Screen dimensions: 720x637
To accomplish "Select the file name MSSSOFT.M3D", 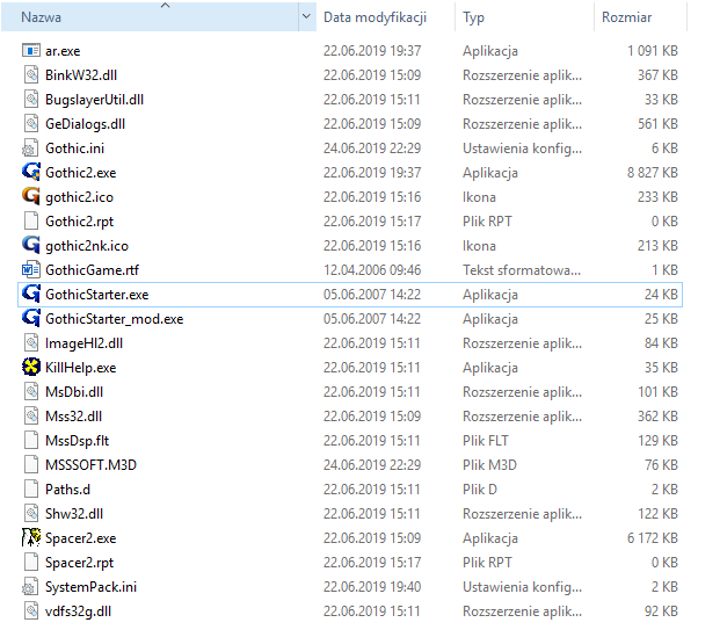I will tap(91, 465).
